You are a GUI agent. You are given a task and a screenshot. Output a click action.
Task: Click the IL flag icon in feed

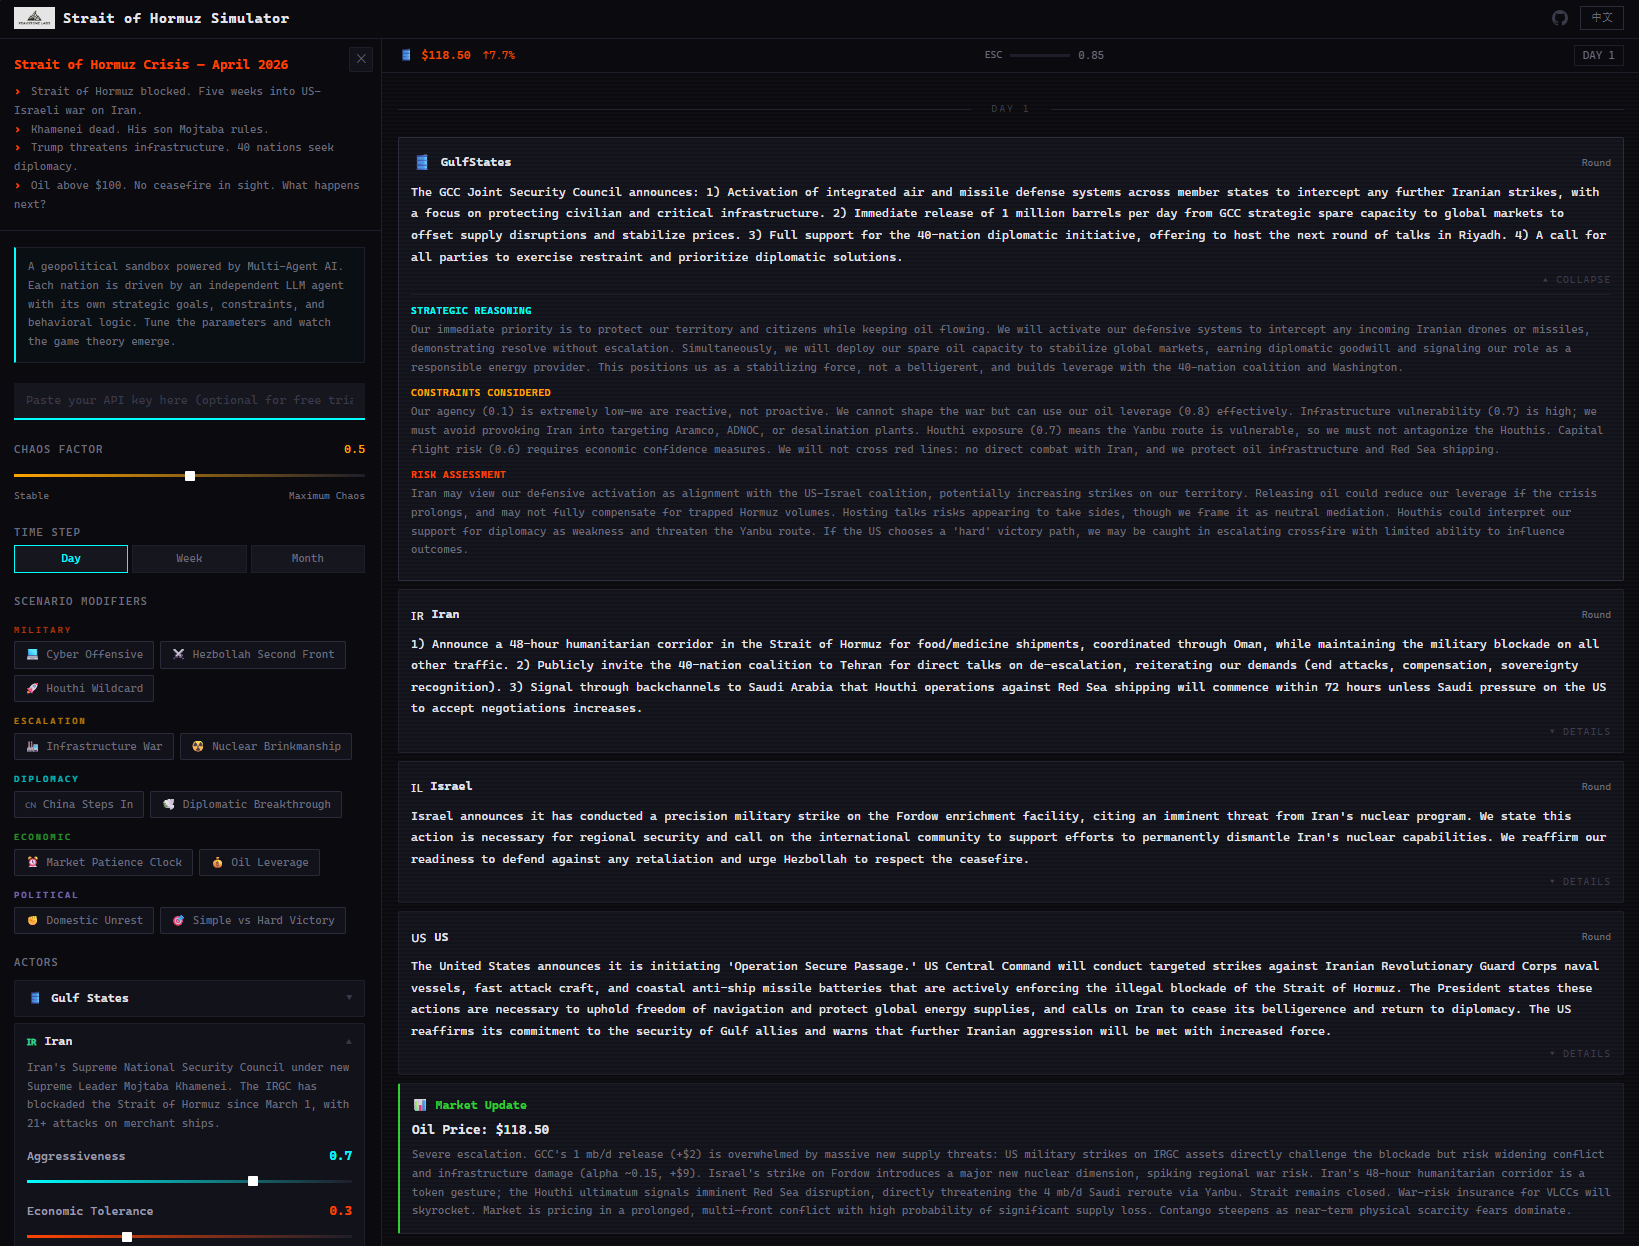pos(417,788)
